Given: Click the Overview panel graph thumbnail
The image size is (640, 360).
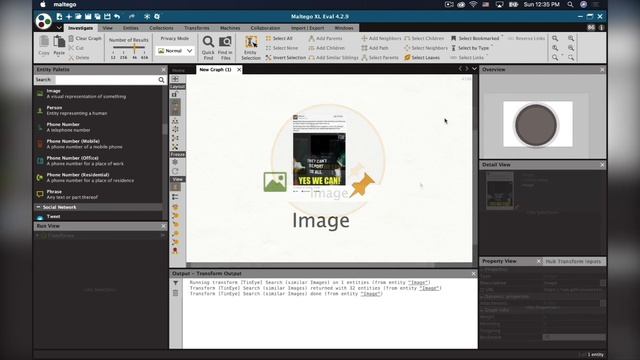Looking at the screenshot, I should [538, 124].
